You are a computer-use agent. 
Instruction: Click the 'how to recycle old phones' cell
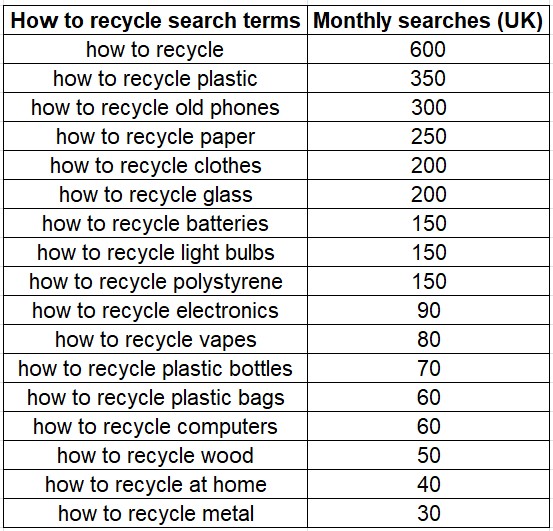tap(155, 107)
